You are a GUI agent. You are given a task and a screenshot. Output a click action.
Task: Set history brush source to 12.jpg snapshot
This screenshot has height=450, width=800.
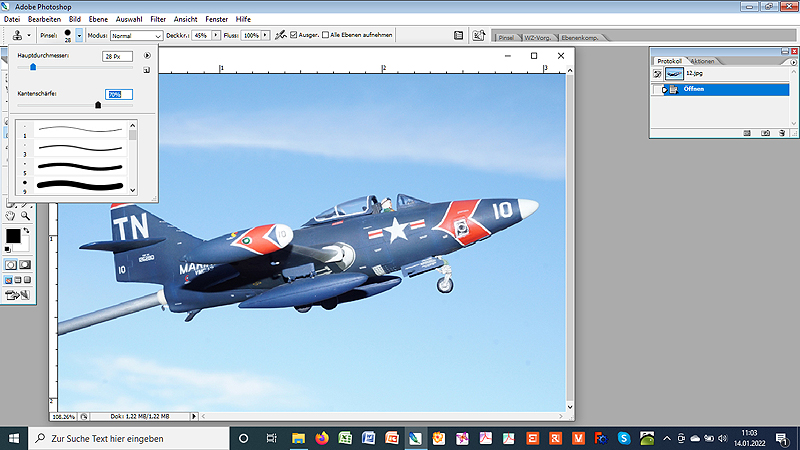pyautogui.click(x=657, y=74)
